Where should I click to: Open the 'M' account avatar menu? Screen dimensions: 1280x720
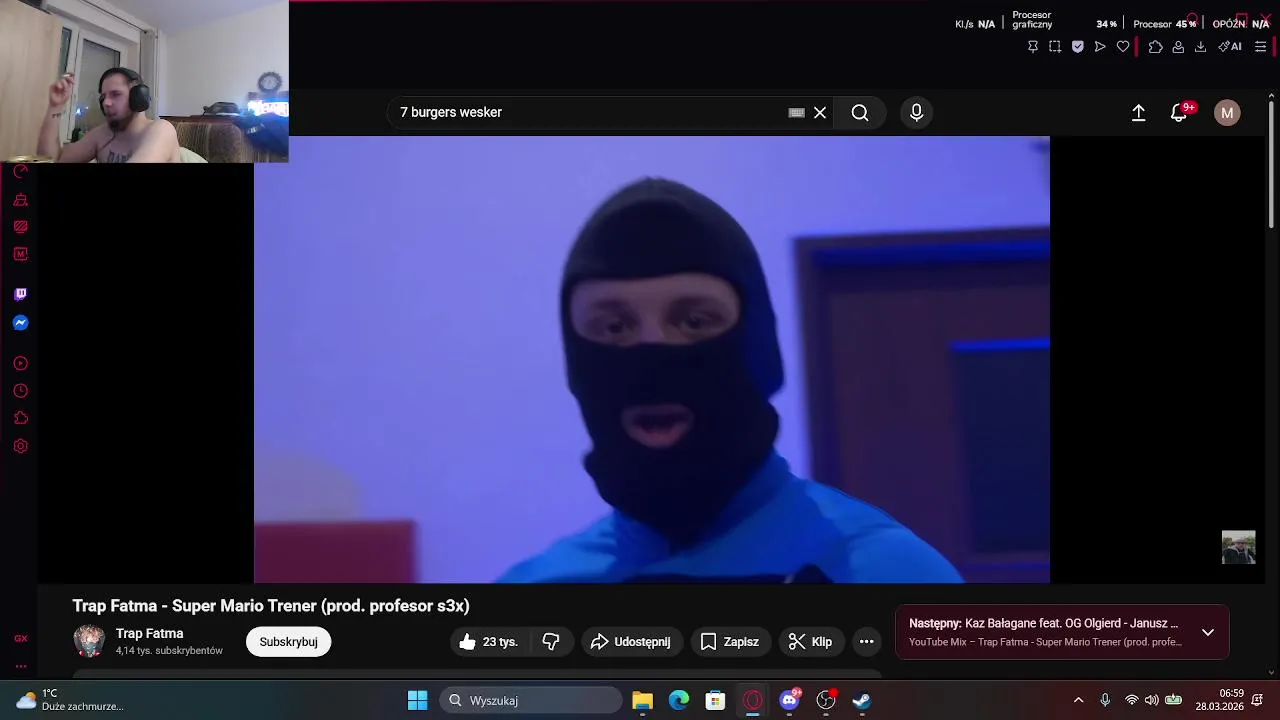[x=1227, y=113]
